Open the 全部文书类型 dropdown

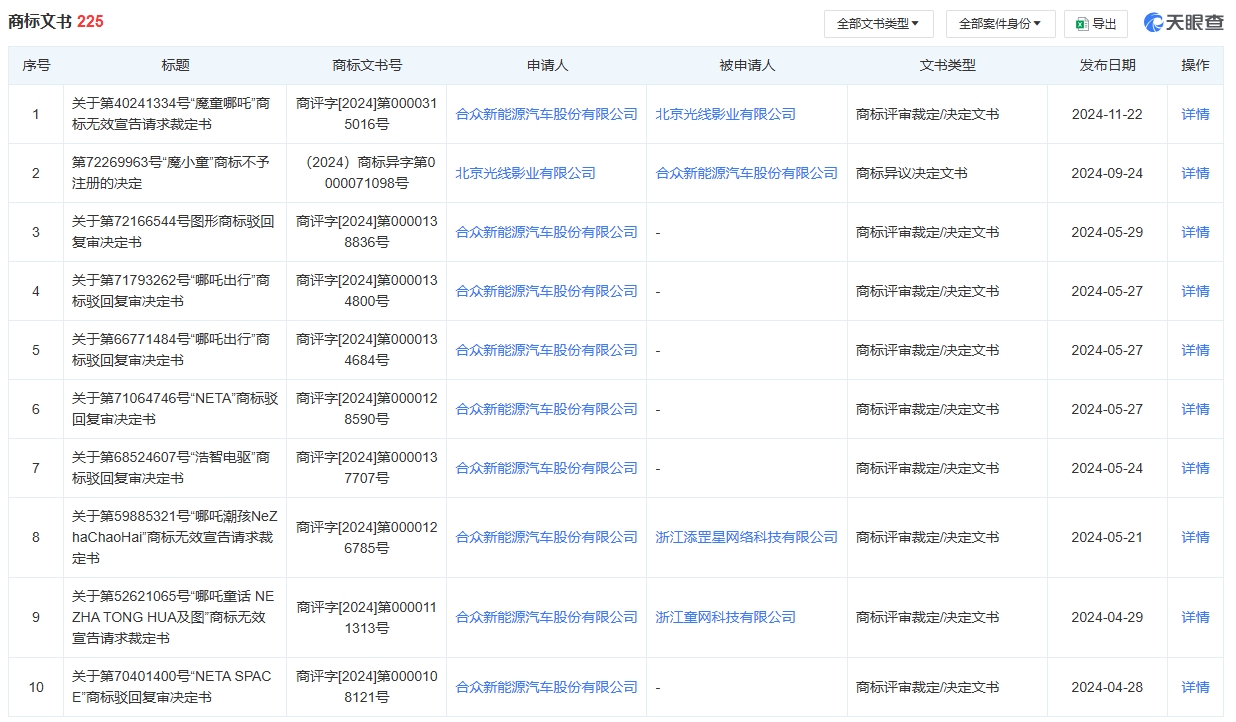pos(878,23)
